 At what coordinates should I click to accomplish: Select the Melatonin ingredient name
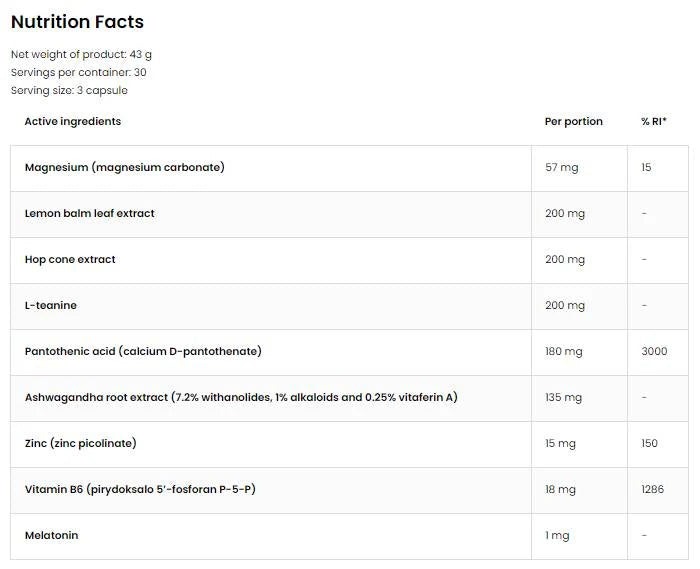51,535
